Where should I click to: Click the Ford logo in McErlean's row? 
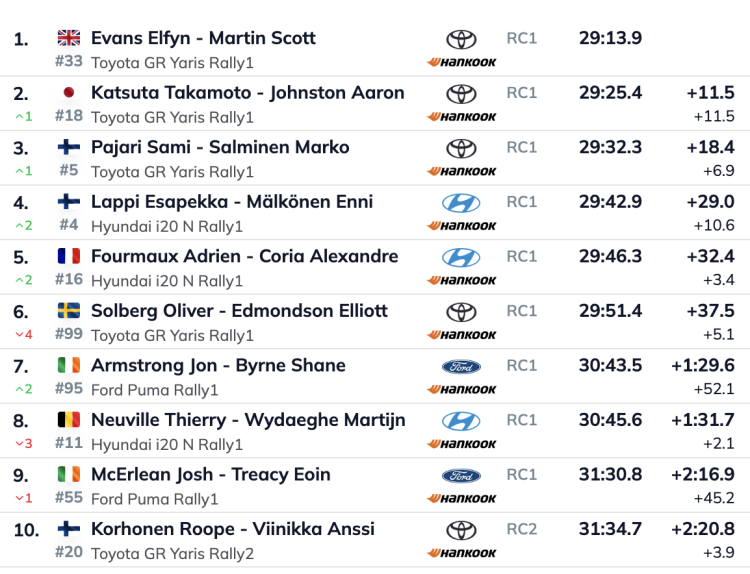tap(461, 475)
